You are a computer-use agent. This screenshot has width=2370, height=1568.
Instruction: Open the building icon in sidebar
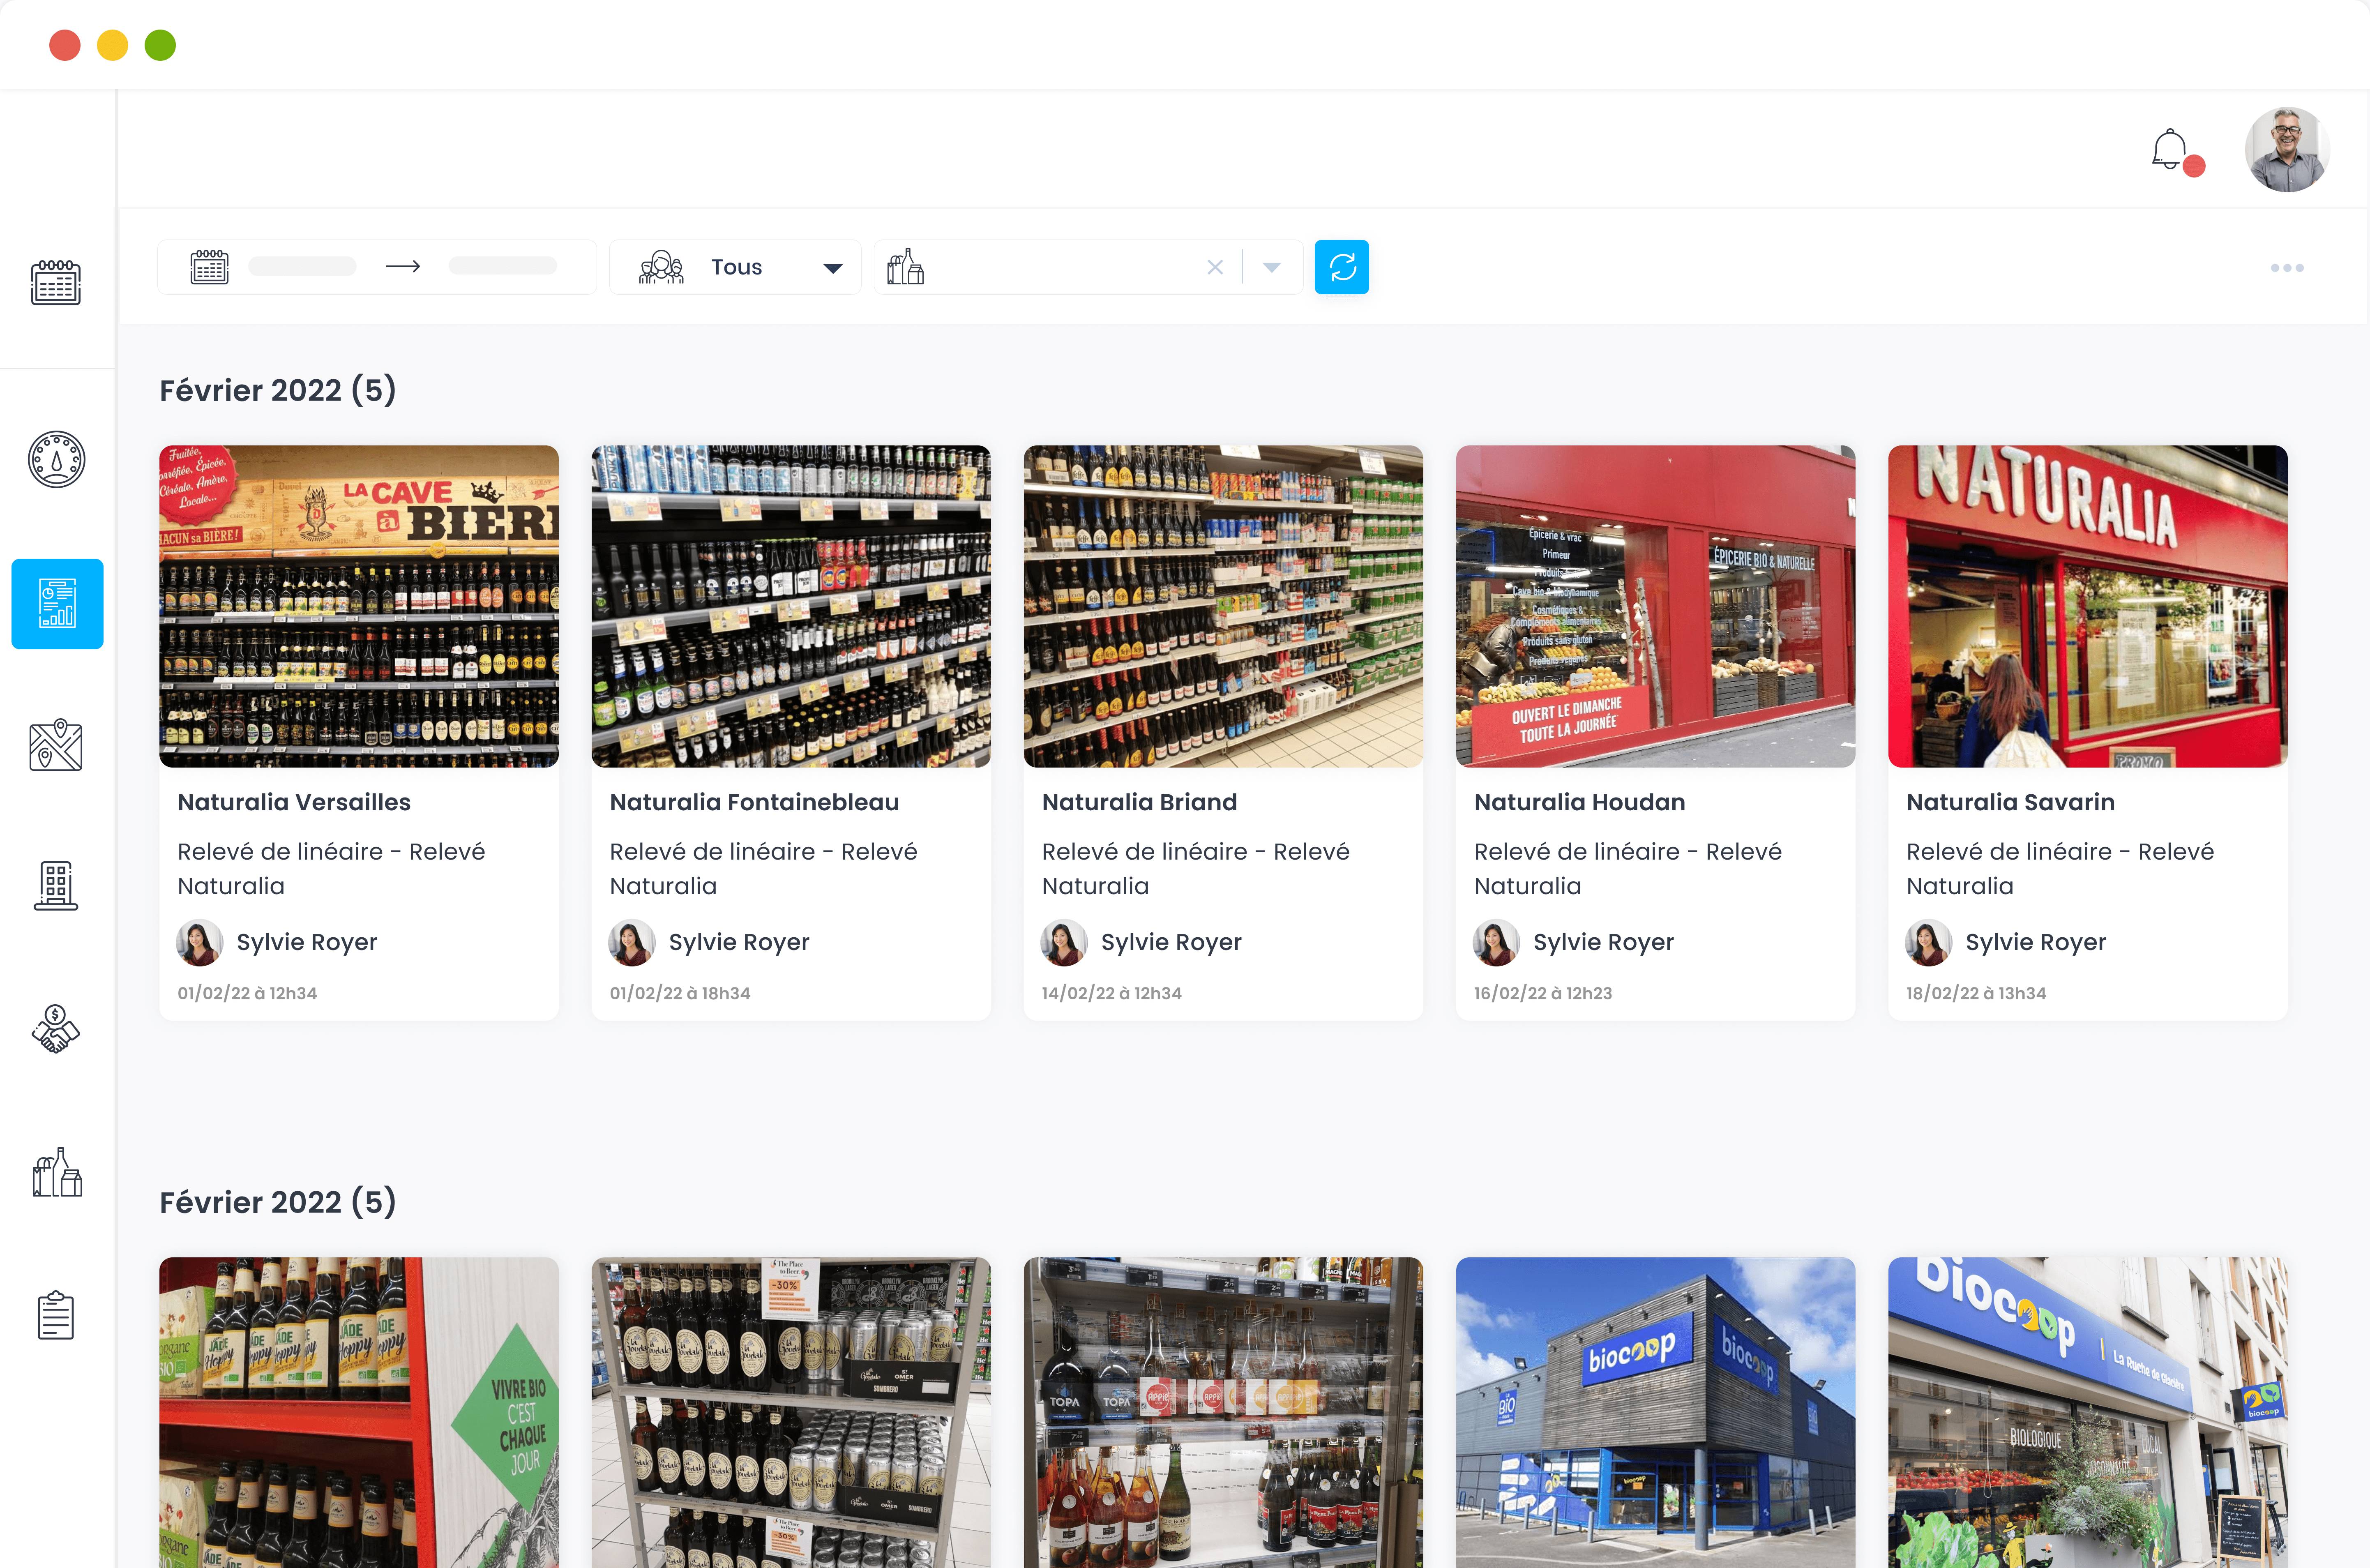[x=56, y=886]
